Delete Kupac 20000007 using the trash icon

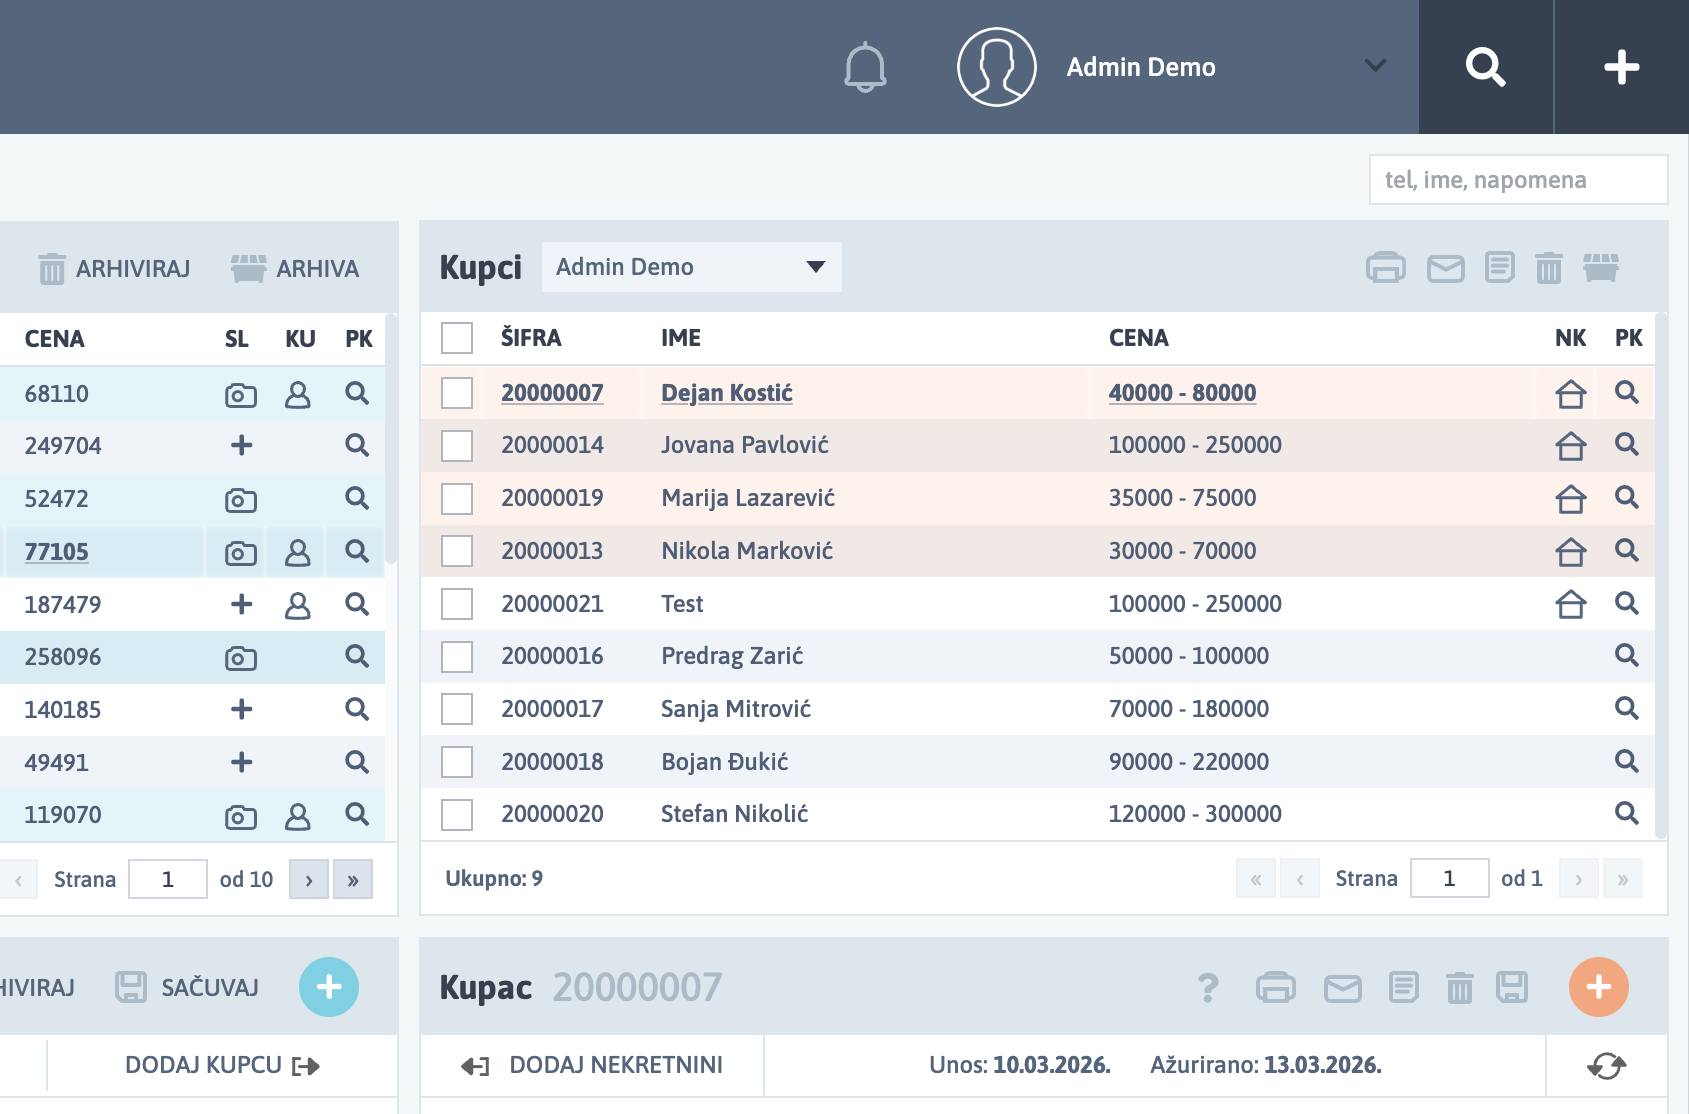[1460, 988]
